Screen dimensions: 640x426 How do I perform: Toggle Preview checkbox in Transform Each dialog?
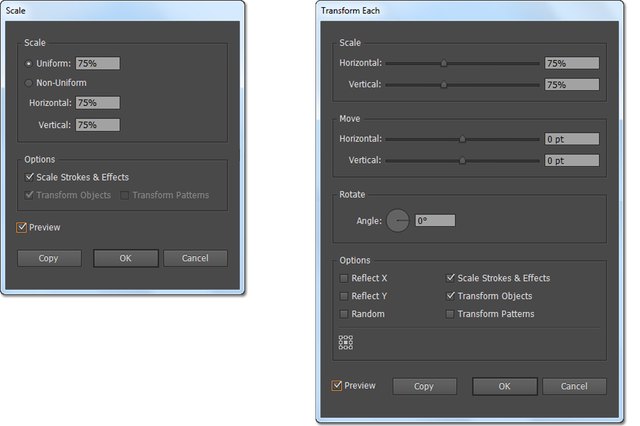[337, 386]
